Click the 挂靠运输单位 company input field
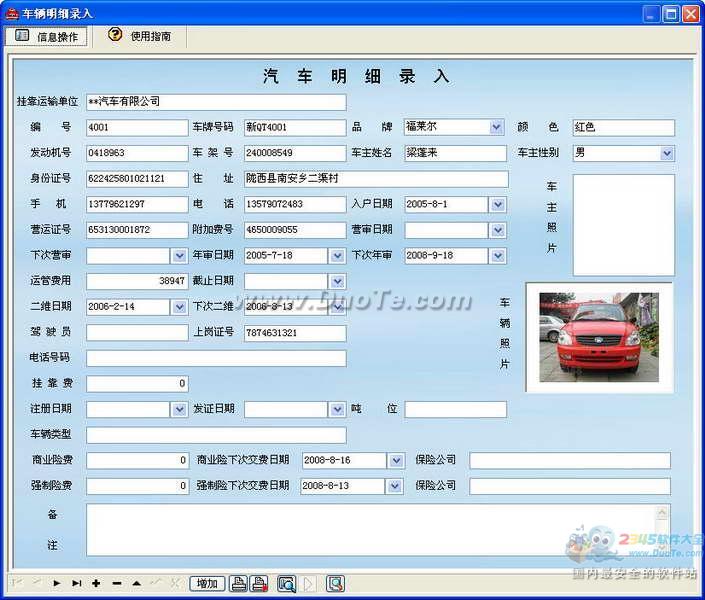Screen dimensions: 705x600 [x=216, y=102]
